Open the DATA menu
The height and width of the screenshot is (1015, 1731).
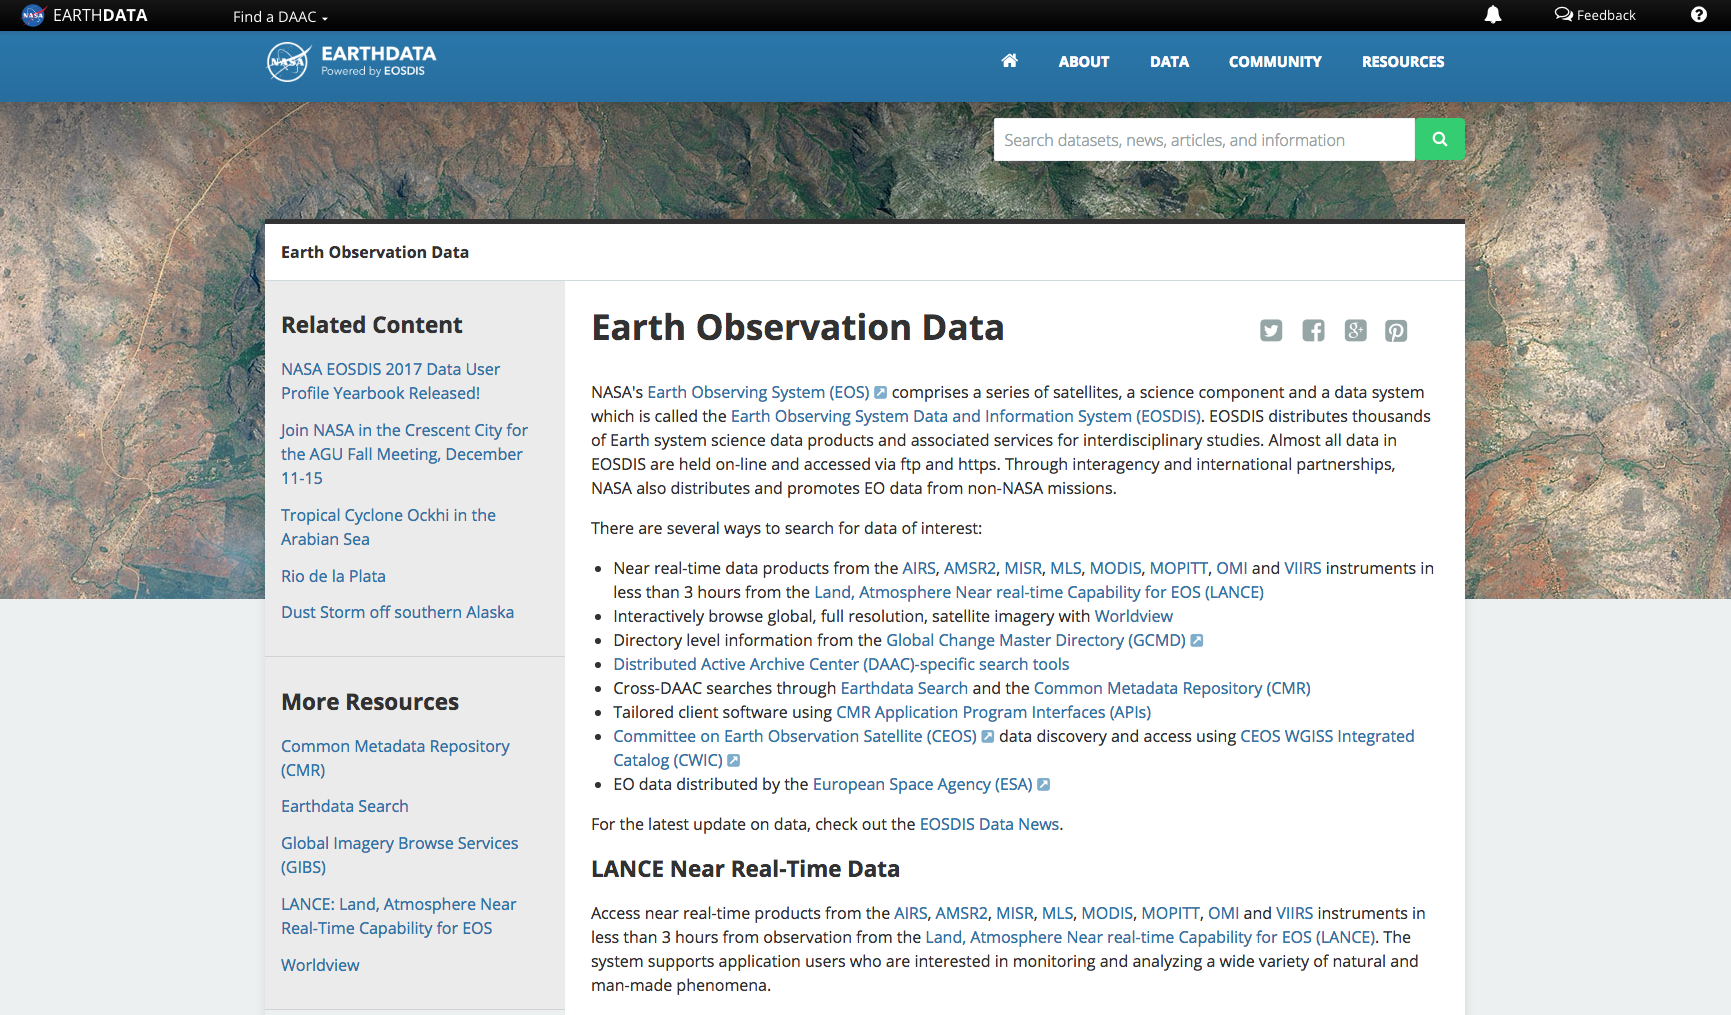point(1169,62)
